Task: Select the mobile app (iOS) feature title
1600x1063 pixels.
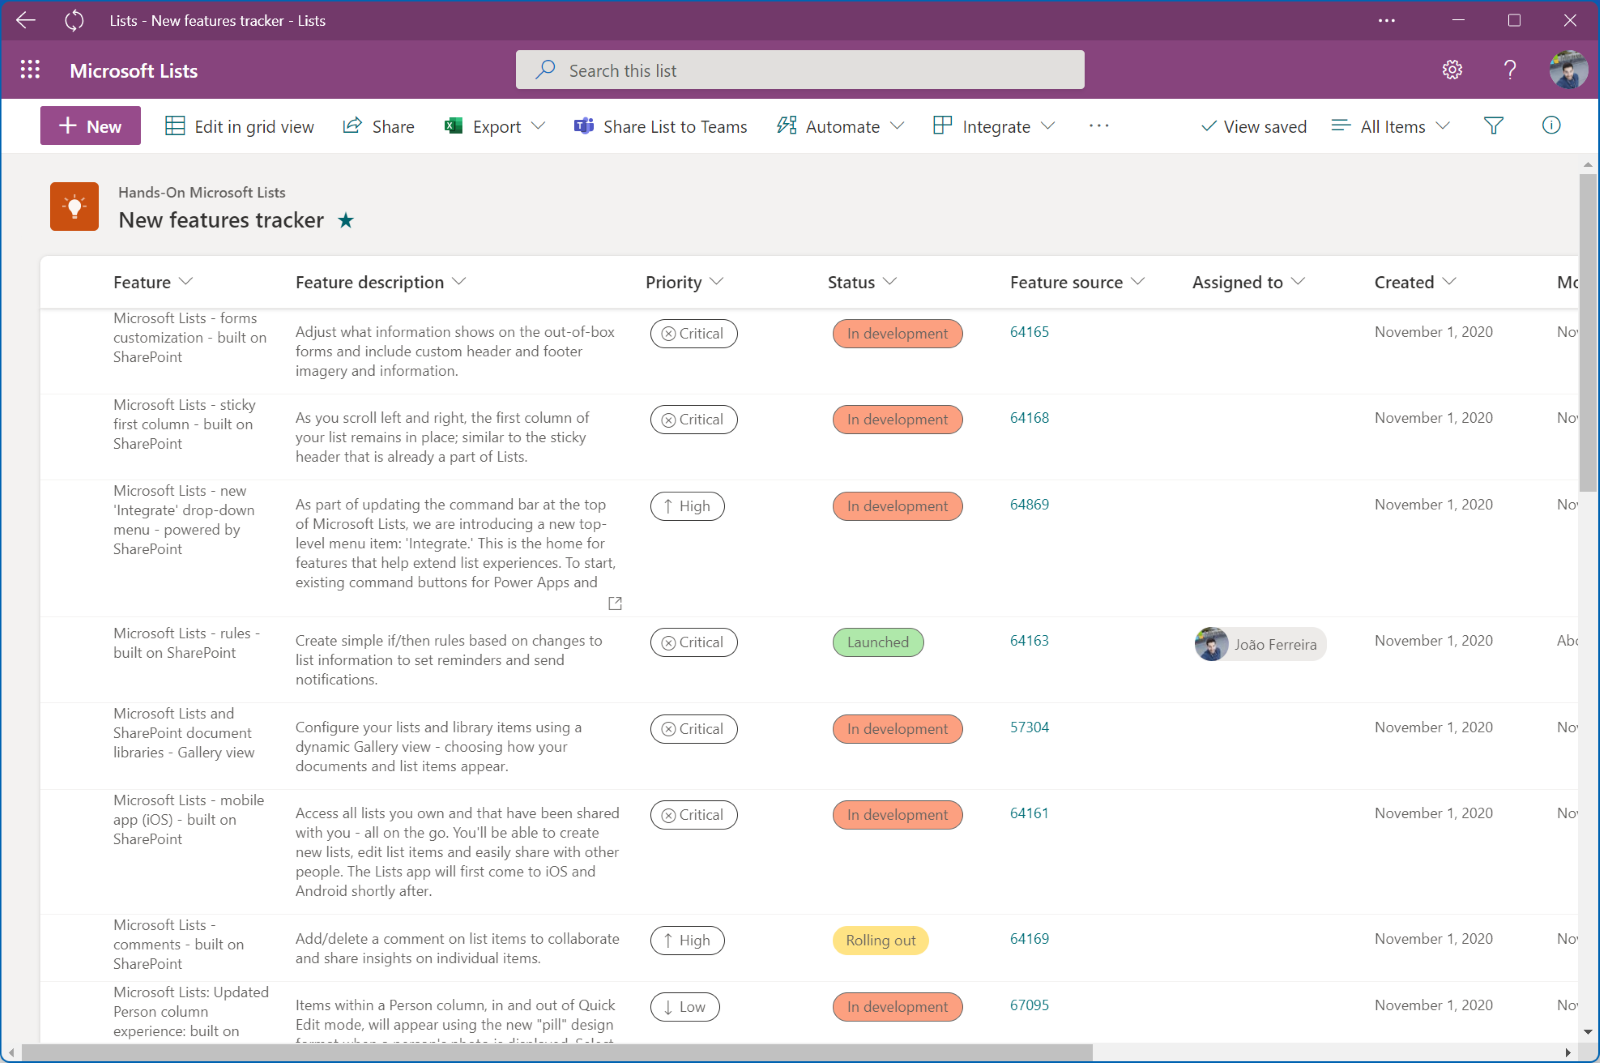Action: (189, 820)
